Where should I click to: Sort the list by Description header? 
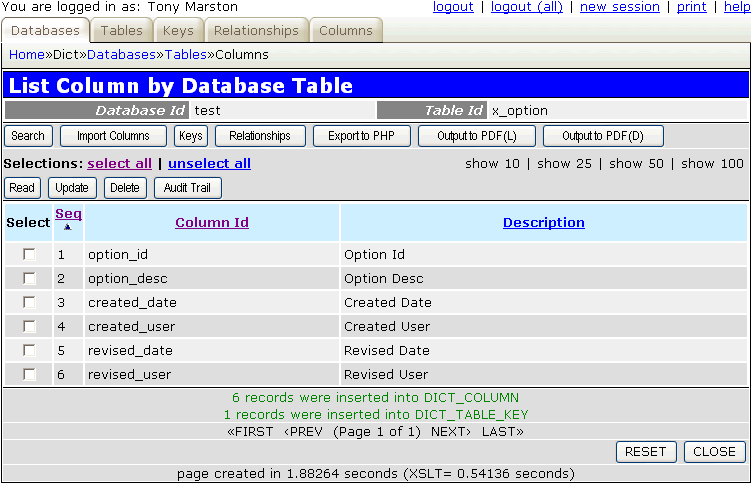click(x=543, y=223)
